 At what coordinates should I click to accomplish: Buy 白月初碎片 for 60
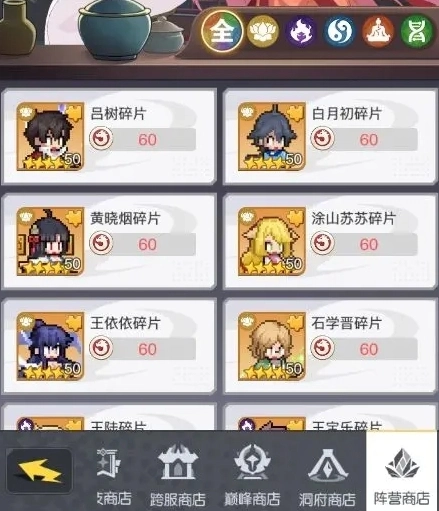[364, 139]
